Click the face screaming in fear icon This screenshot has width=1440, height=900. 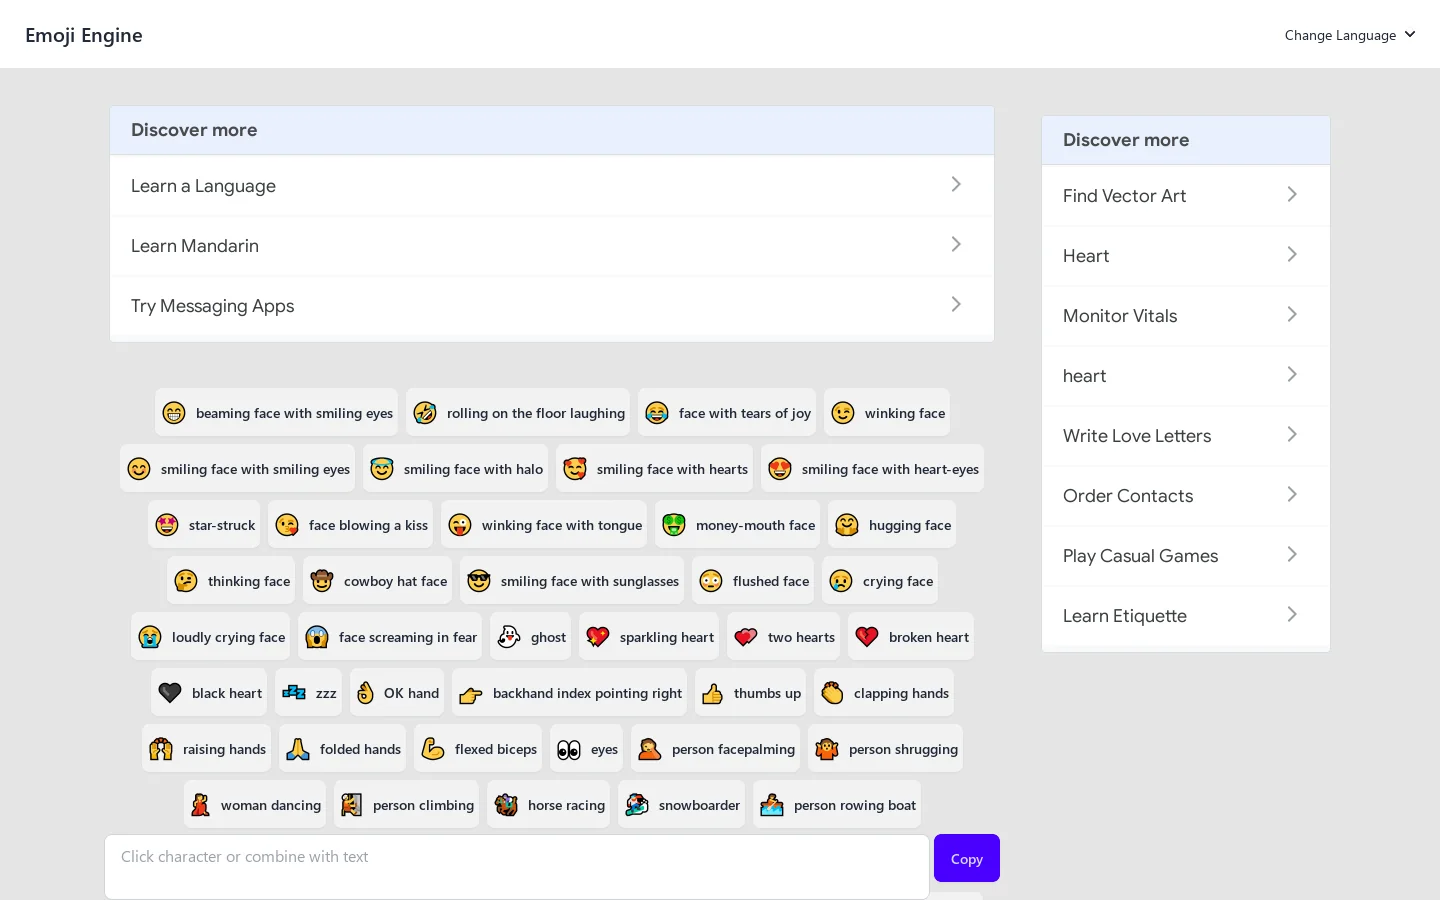click(317, 637)
